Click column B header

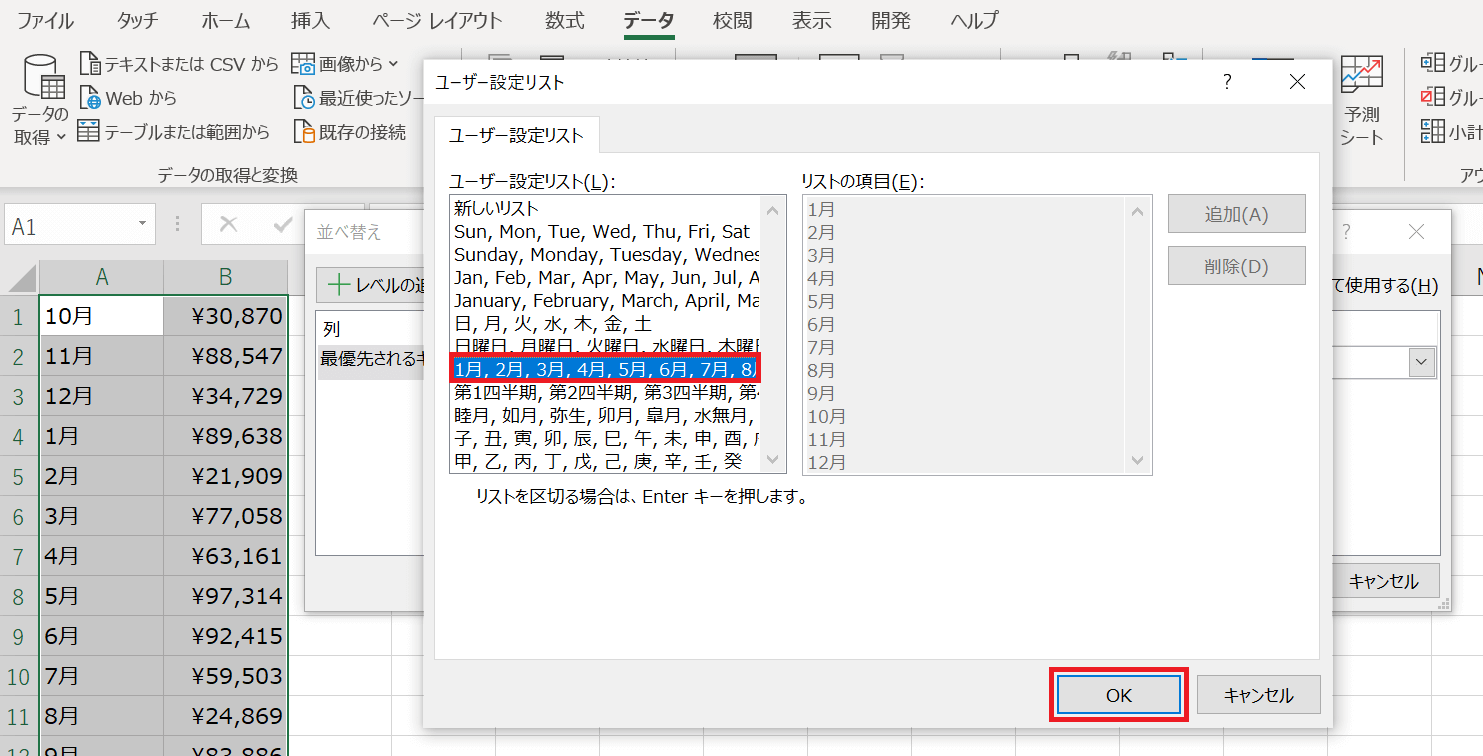click(226, 277)
